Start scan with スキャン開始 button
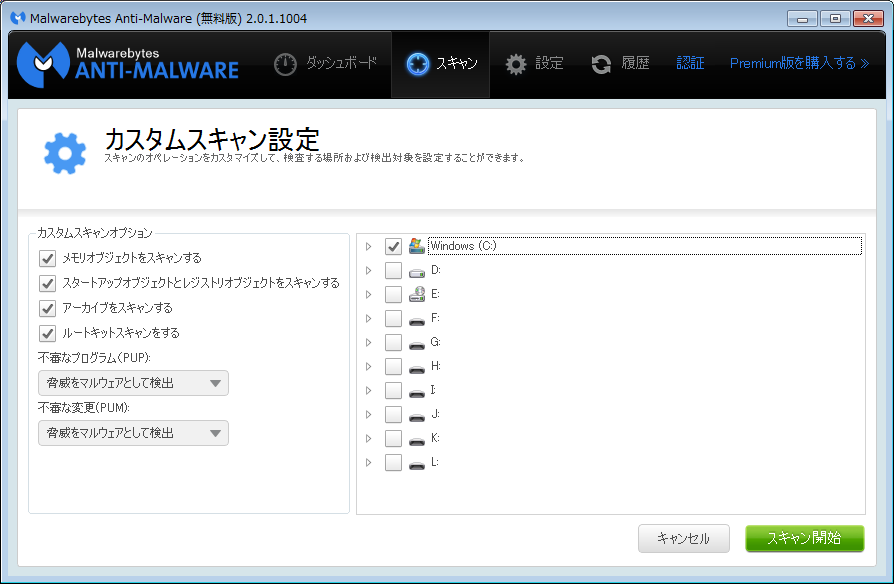 point(804,538)
